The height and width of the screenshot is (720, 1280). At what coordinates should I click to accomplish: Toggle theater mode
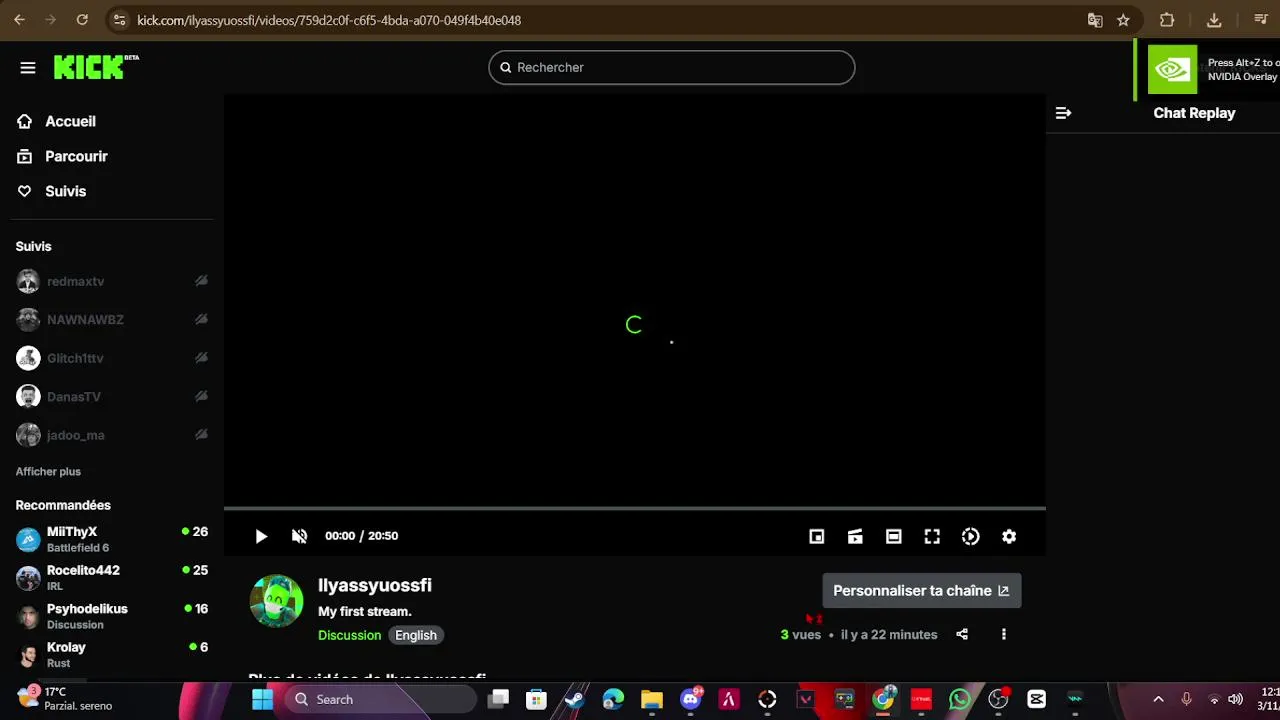tap(893, 536)
